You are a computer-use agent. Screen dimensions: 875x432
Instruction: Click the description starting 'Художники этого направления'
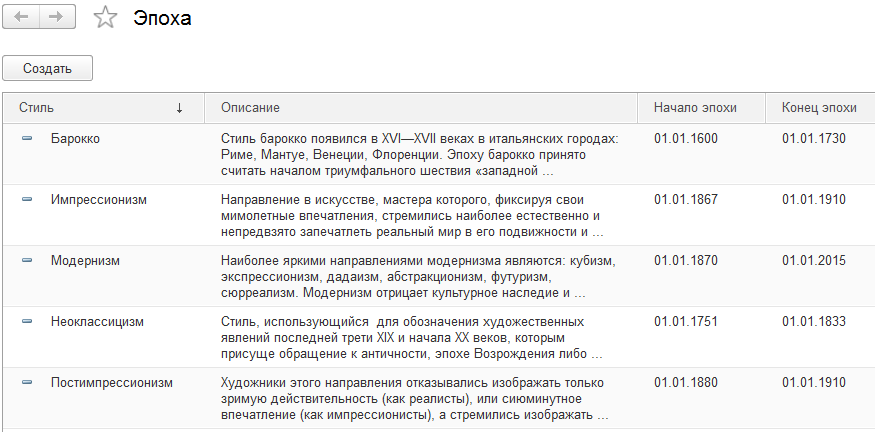pyautogui.click(x=414, y=399)
